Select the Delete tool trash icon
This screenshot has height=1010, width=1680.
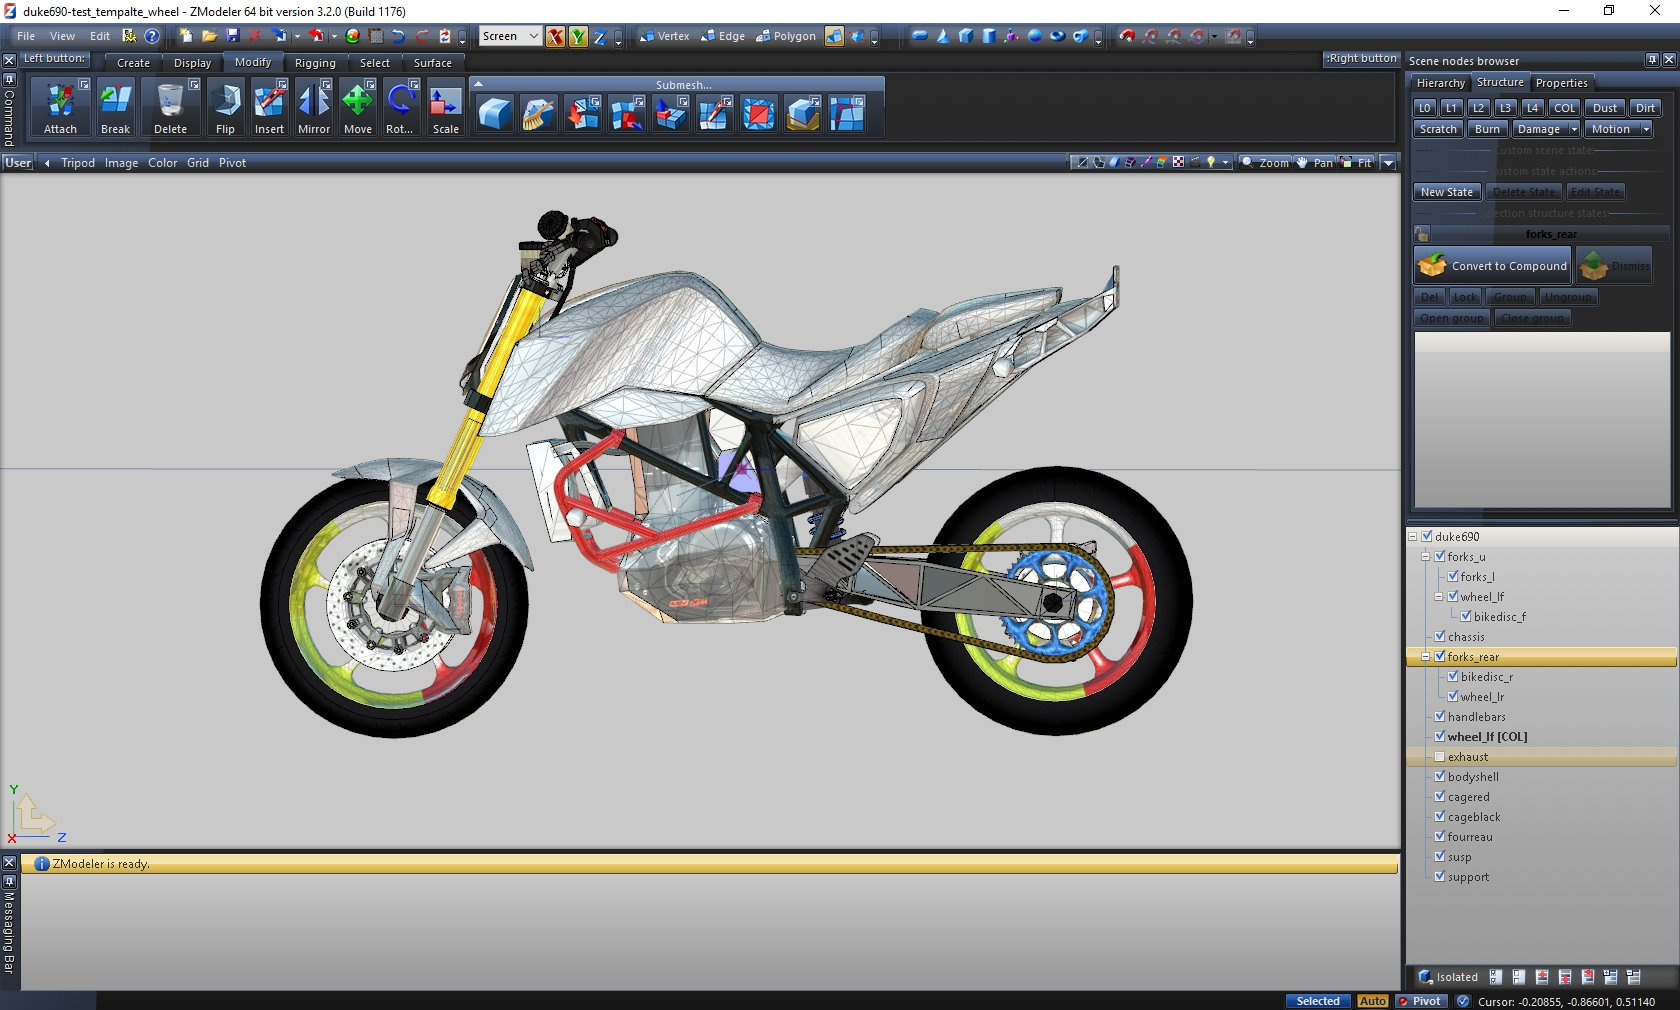pos(170,101)
